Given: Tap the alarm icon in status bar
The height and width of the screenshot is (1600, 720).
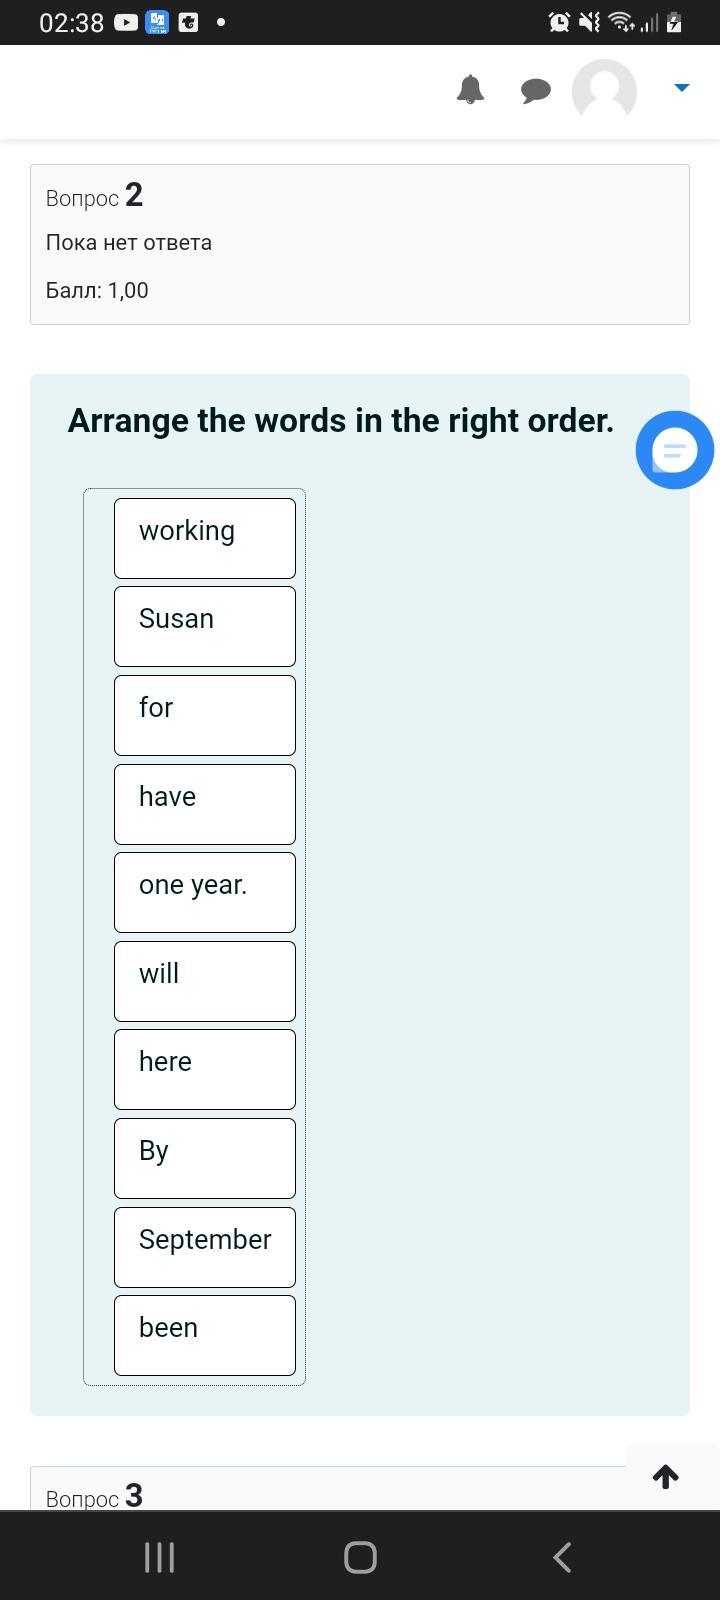Looking at the screenshot, I should pyautogui.click(x=559, y=22).
